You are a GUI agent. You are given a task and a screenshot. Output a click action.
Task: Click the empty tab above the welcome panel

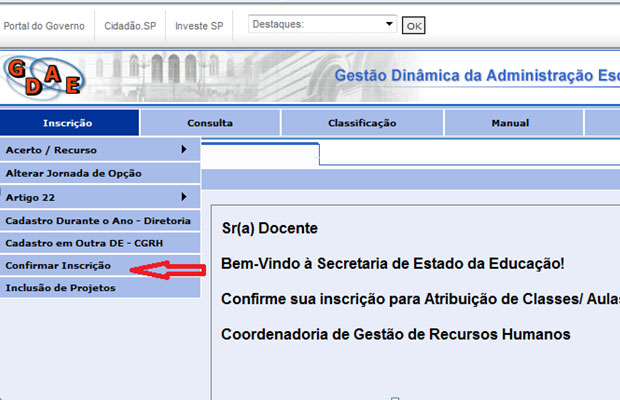[x=260, y=153]
